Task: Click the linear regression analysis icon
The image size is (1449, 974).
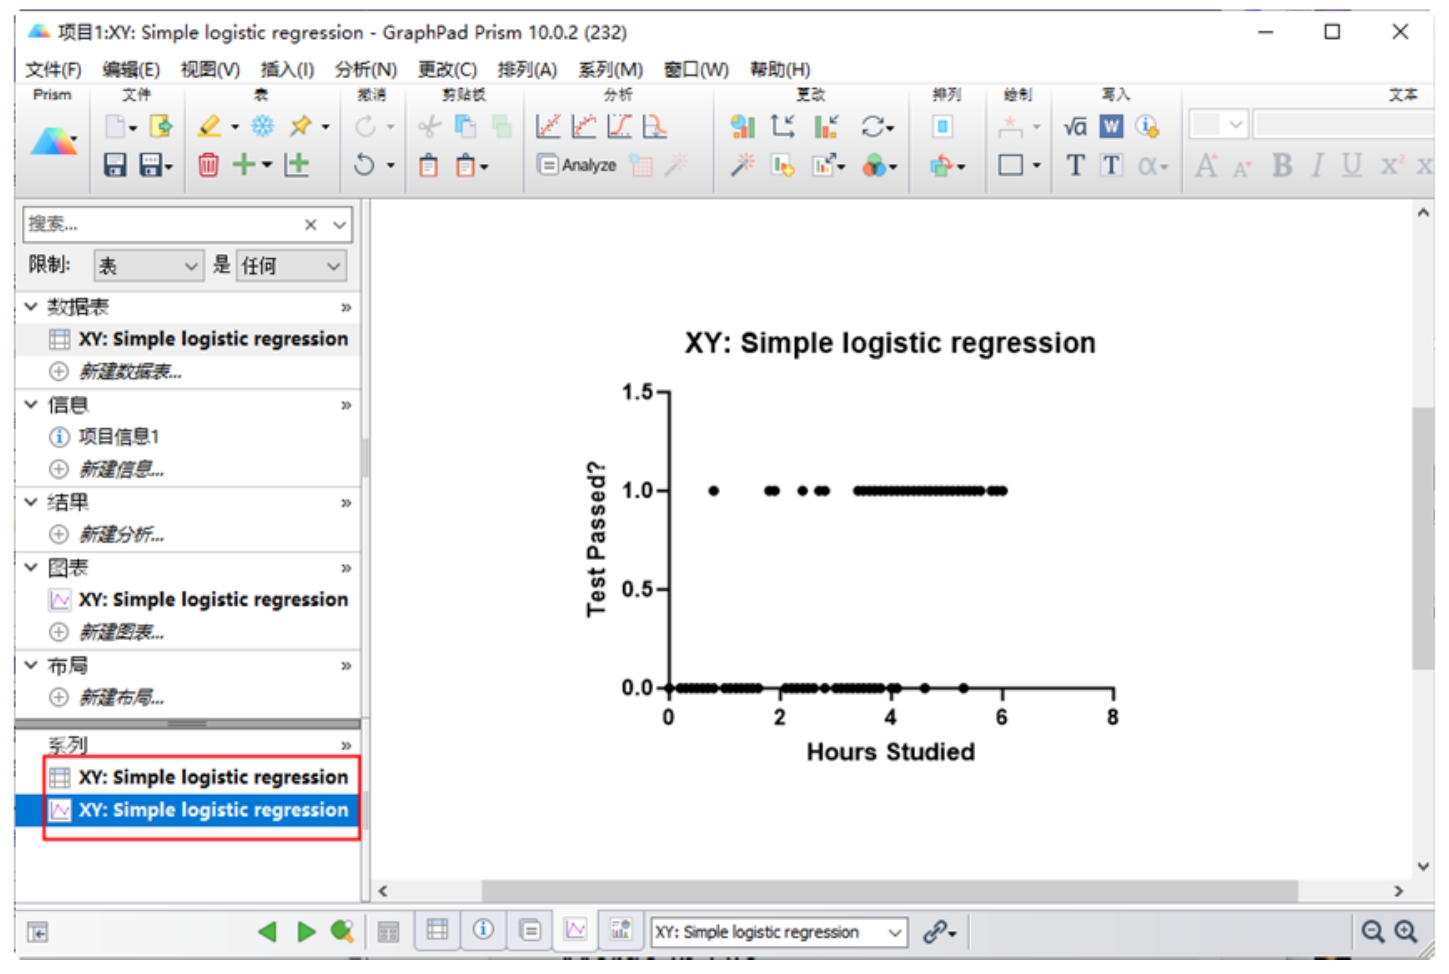Action: (548, 126)
